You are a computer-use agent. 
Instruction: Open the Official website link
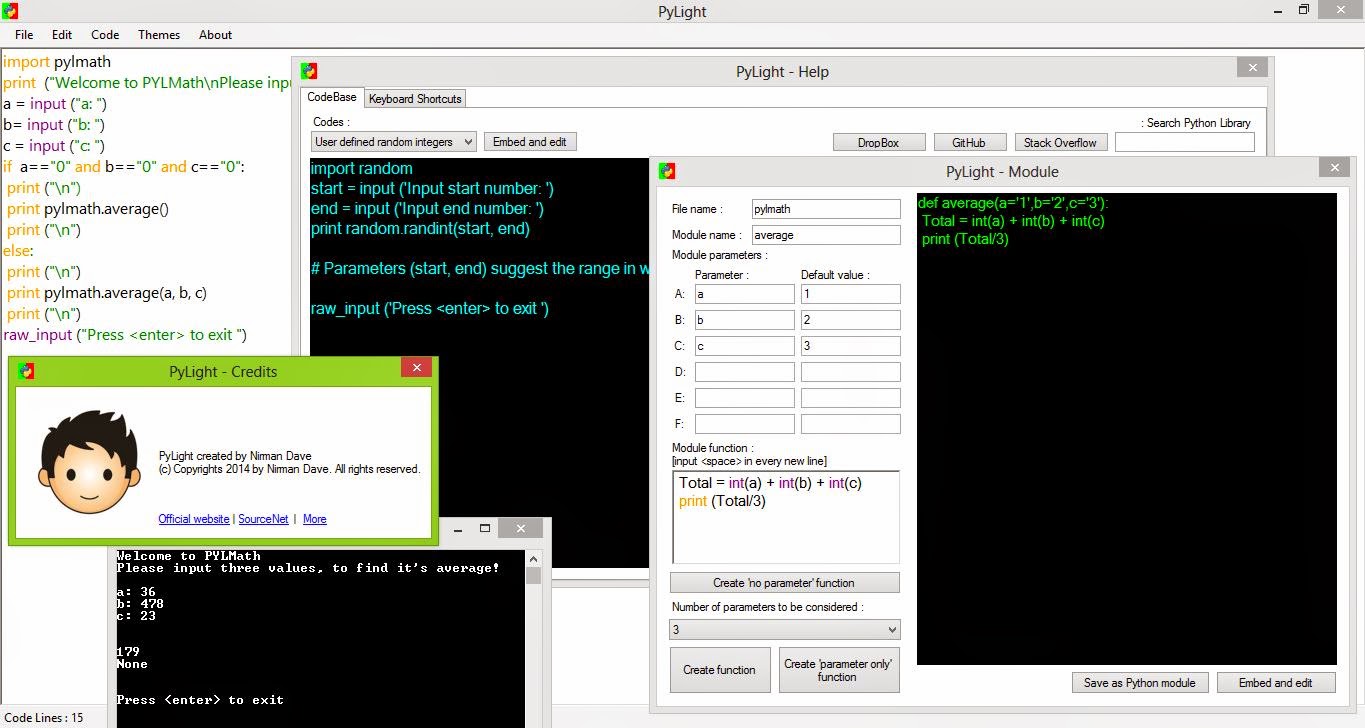193,519
